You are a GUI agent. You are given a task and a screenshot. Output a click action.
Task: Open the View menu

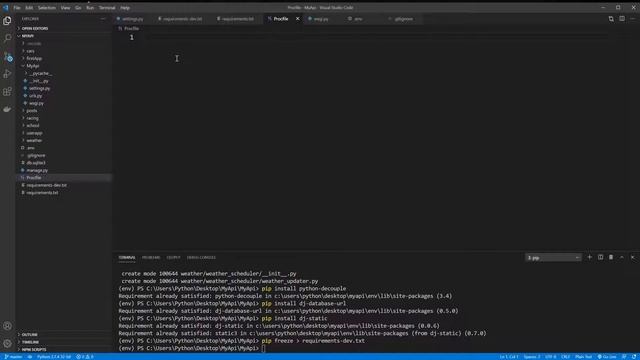(65, 8)
